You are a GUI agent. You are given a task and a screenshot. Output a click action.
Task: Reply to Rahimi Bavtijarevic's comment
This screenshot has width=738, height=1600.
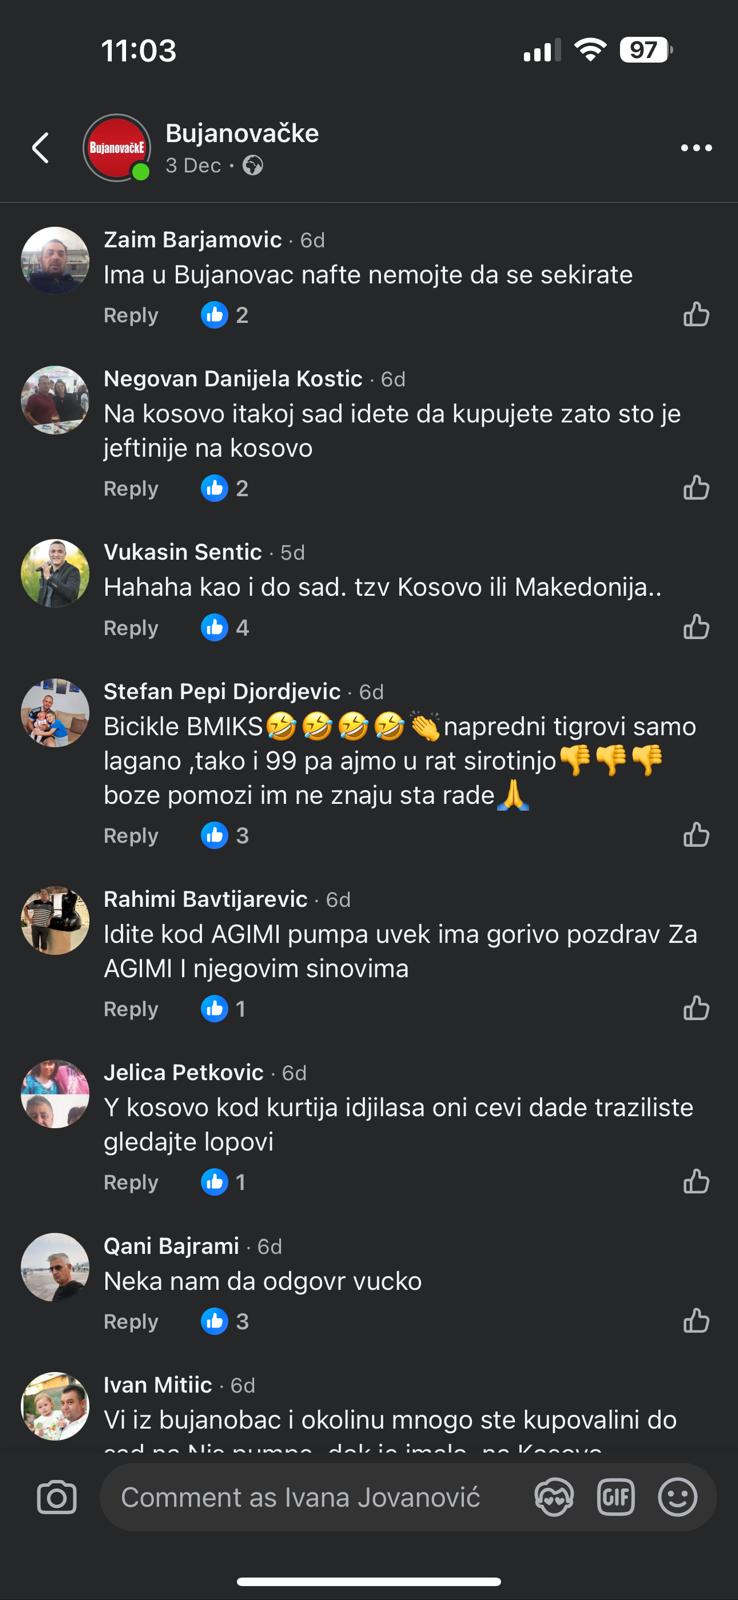(131, 1009)
